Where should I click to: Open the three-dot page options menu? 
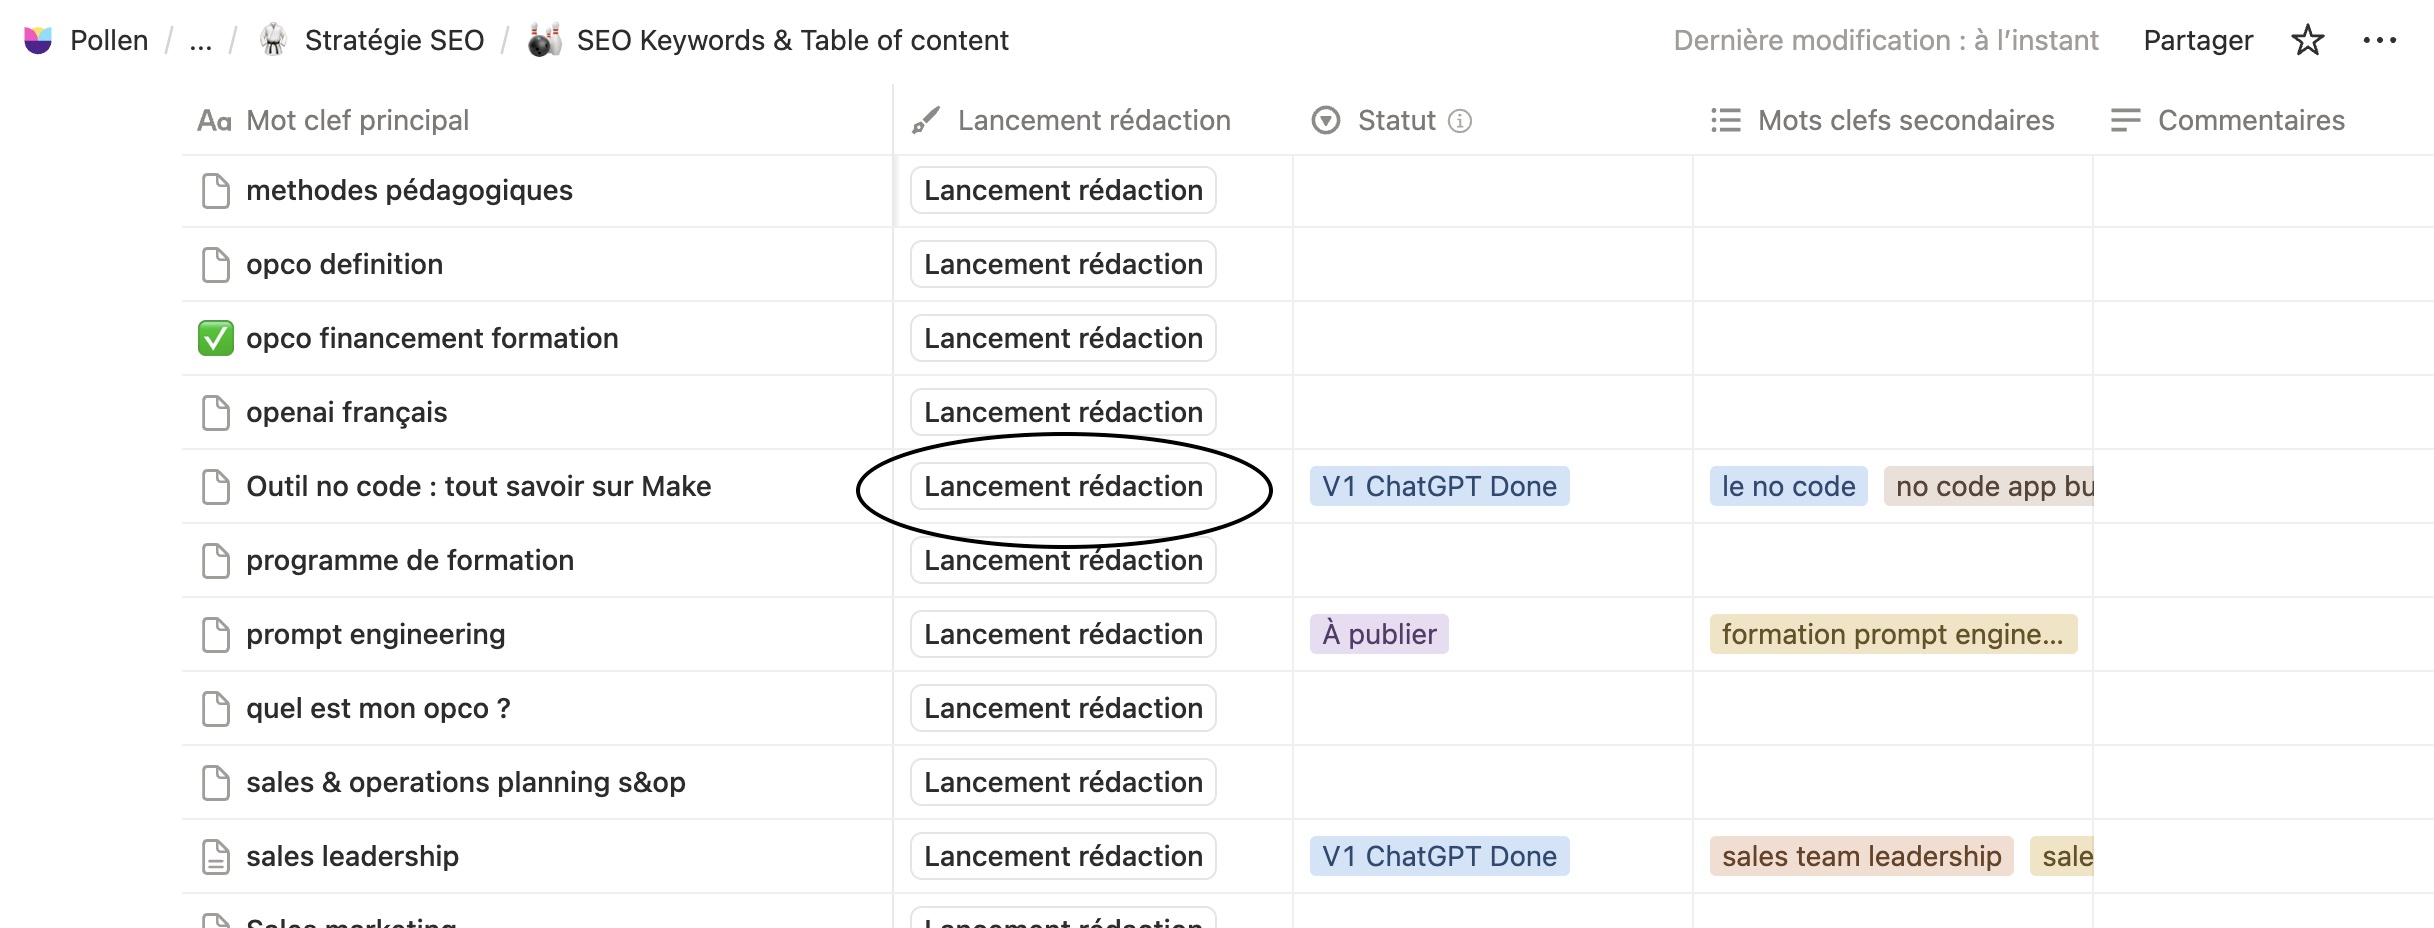(2379, 40)
